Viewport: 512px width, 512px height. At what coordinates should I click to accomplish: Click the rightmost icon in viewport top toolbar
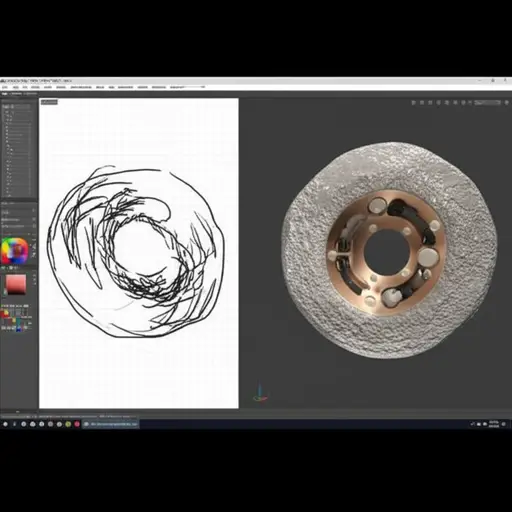click(507, 103)
